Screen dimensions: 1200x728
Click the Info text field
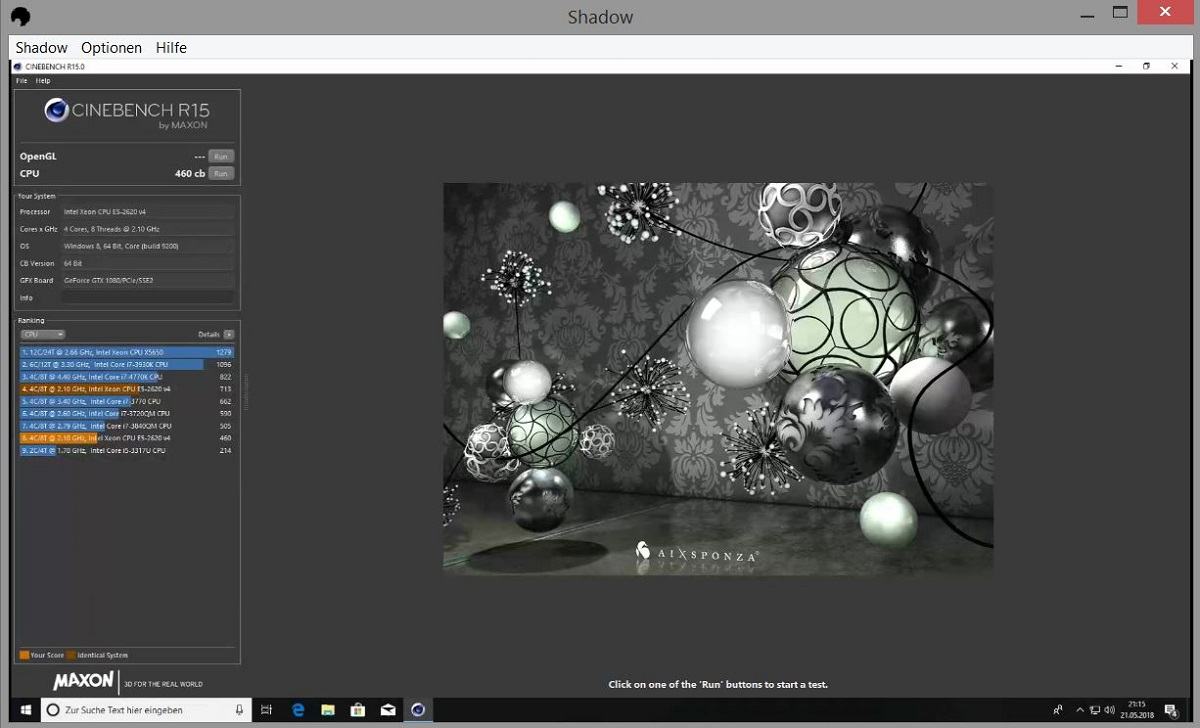[x=147, y=298]
